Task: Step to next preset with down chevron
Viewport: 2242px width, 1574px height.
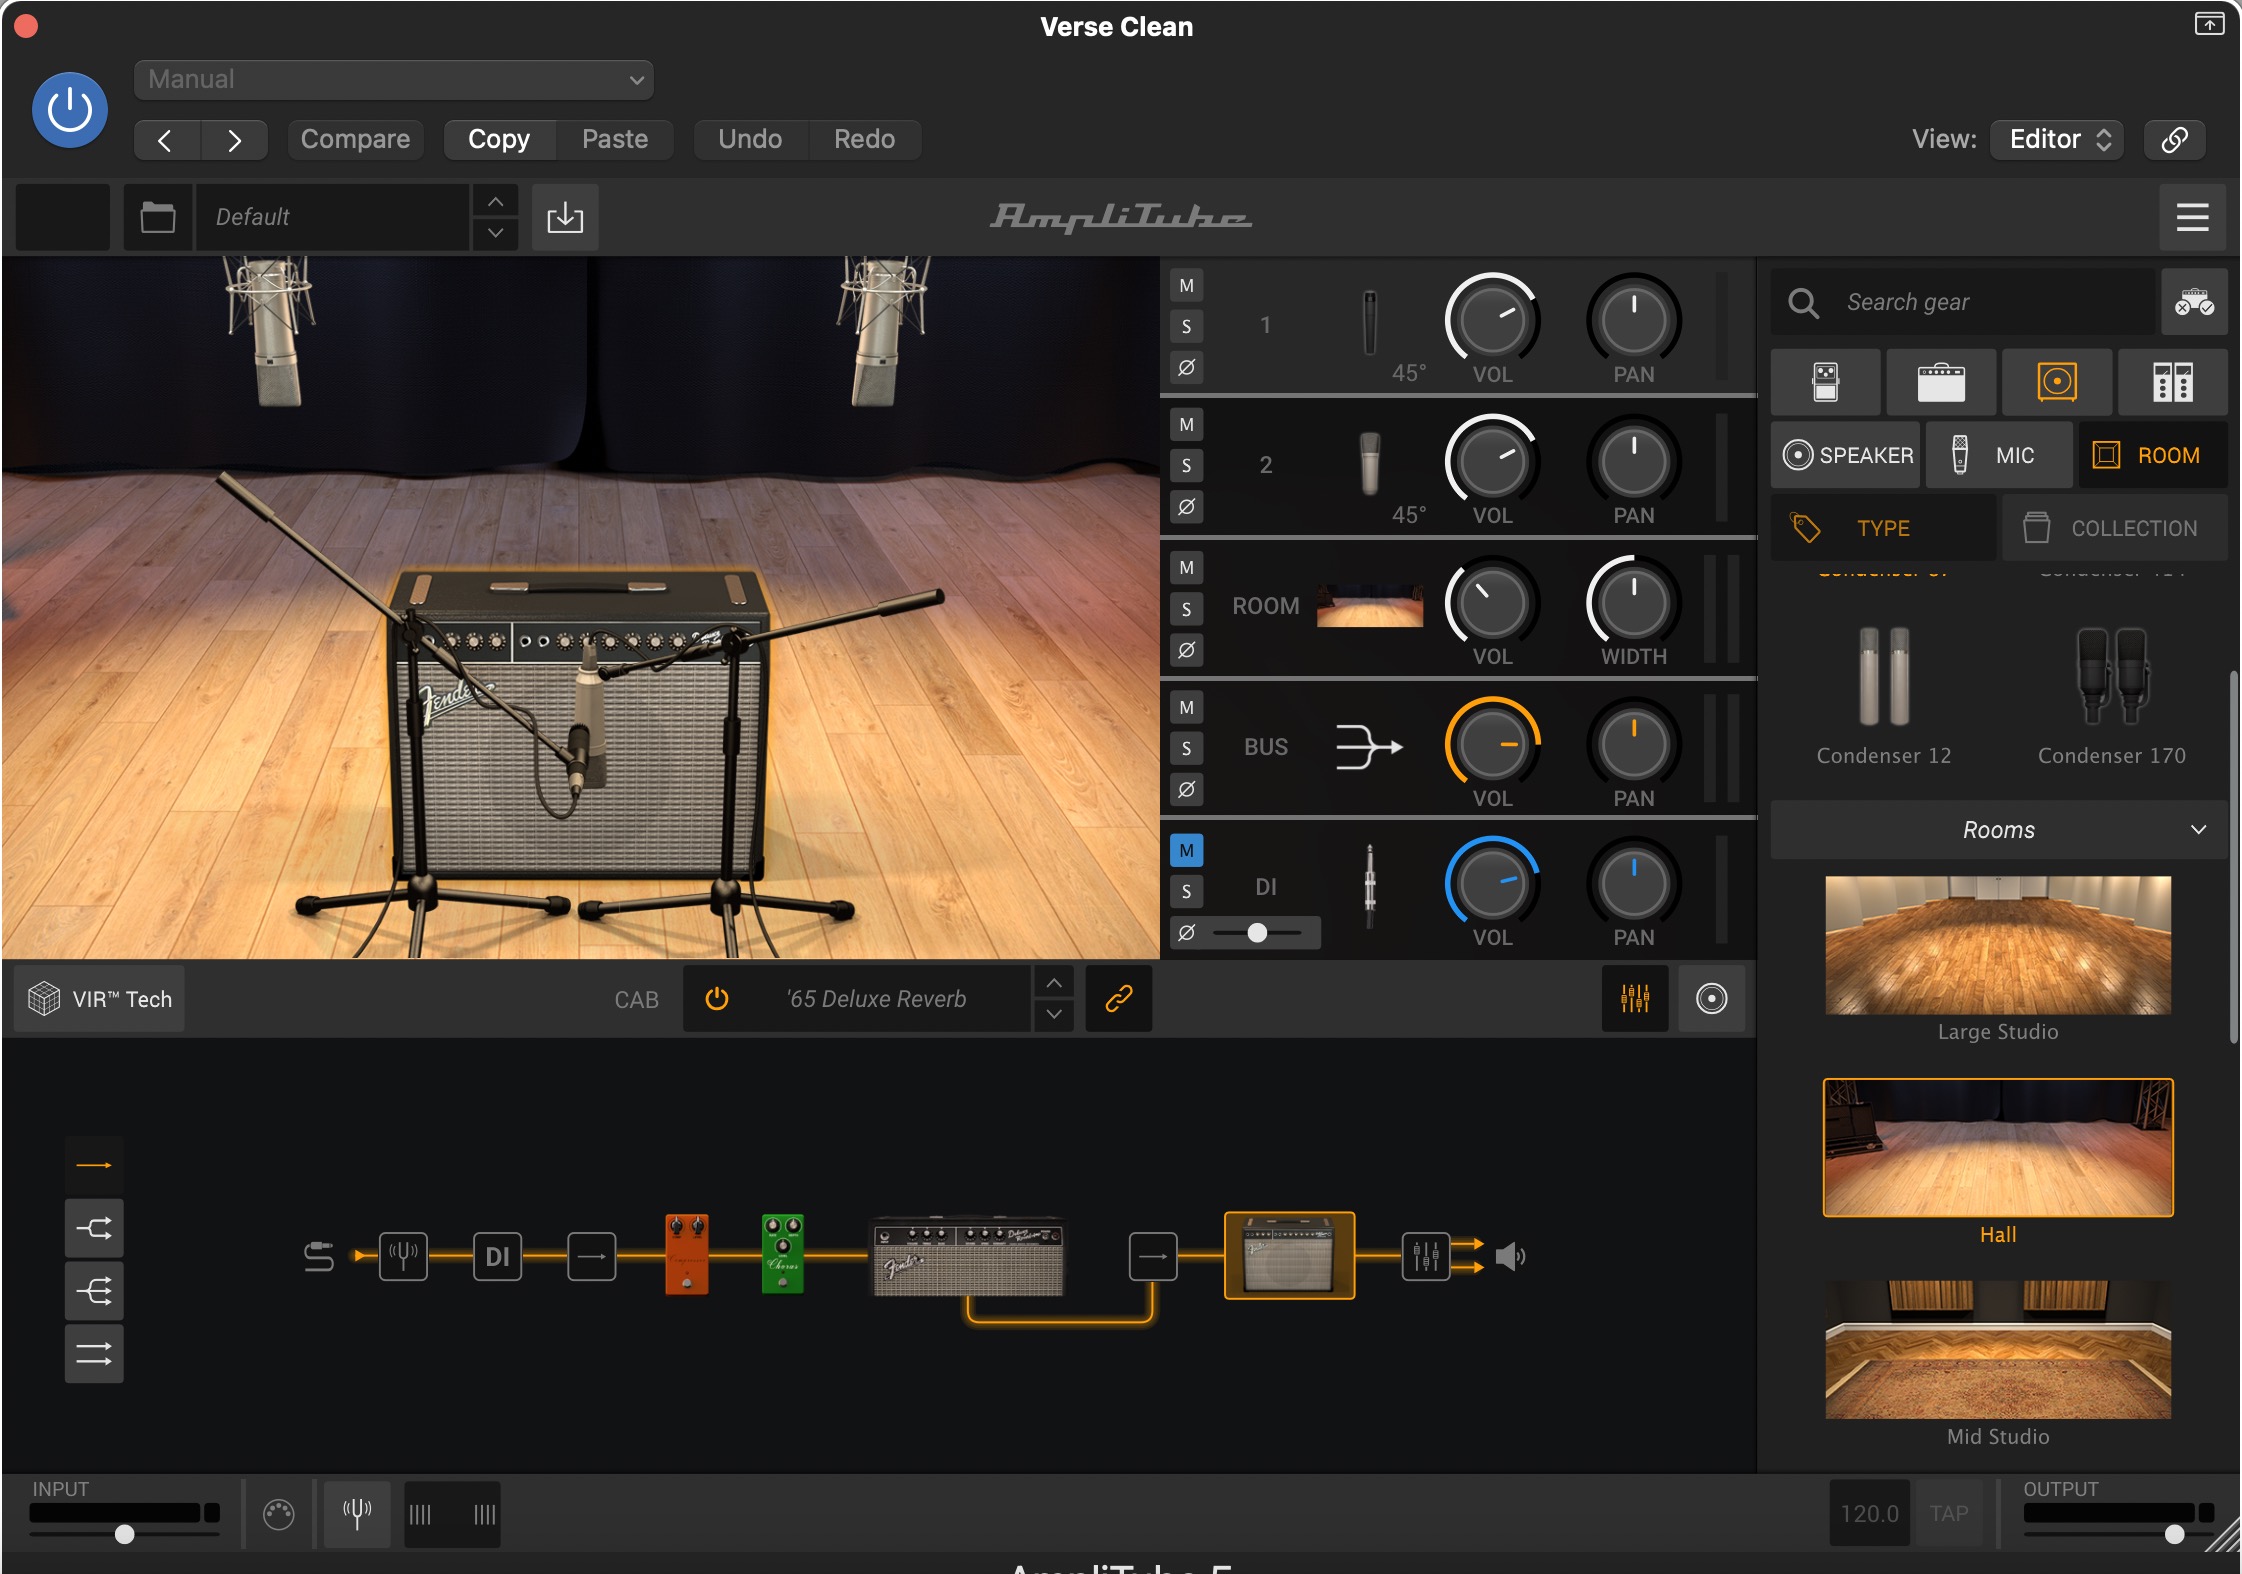Action: (495, 233)
